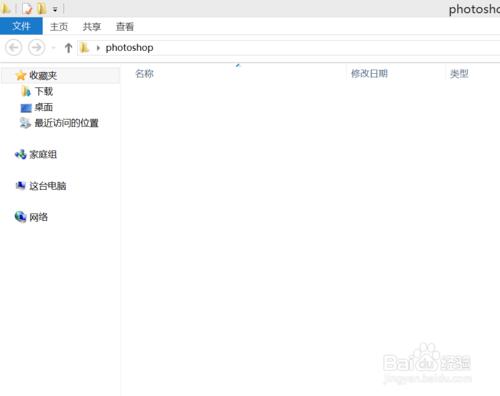Click the 这台电脑 computer icon
Image resolution: width=500 pixels, height=396 pixels.
[20, 185]
